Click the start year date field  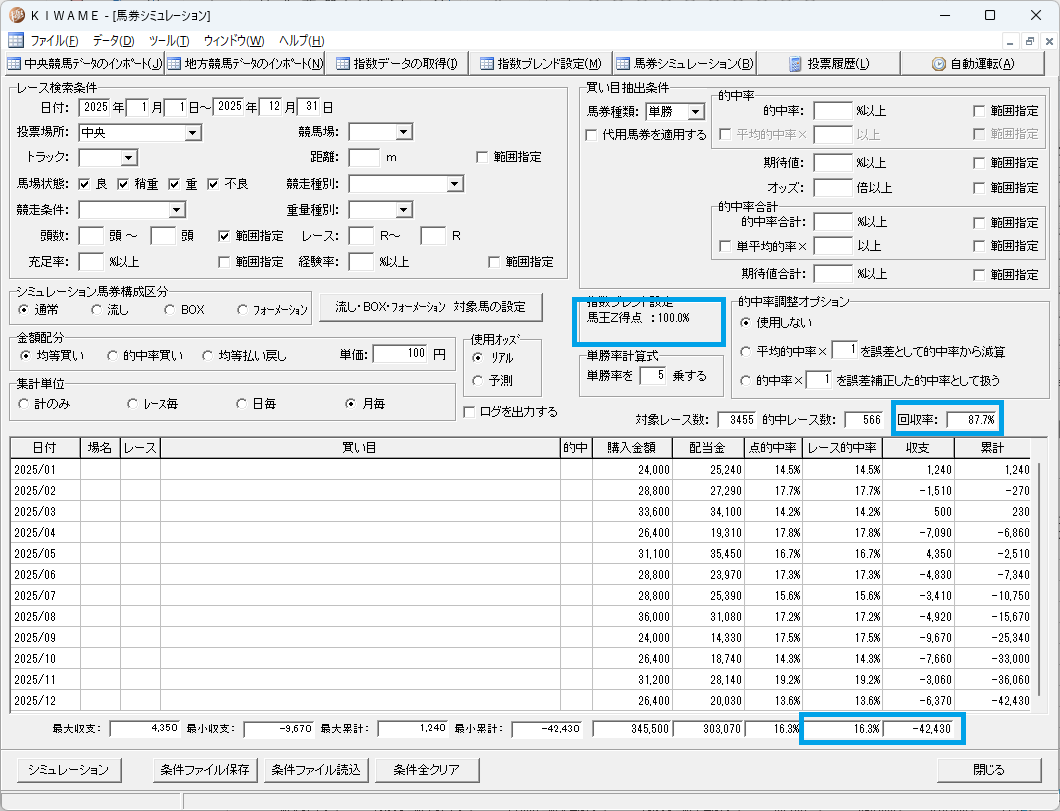click(95, 107)
